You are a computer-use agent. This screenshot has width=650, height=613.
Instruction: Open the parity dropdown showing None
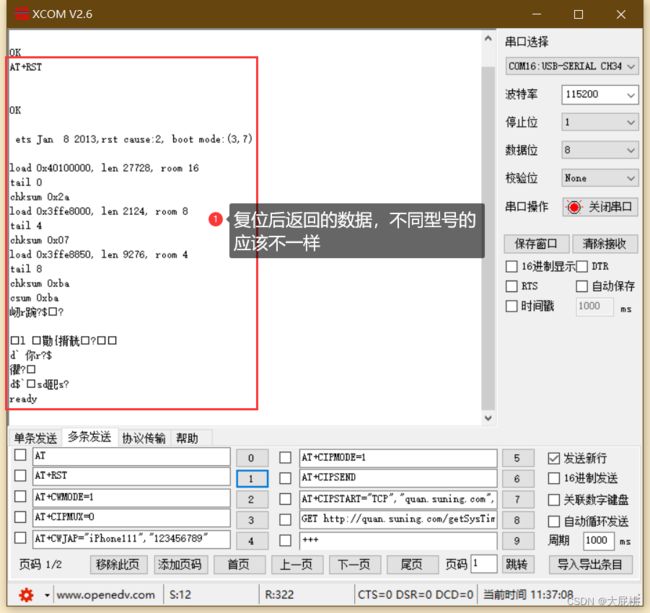pos(599,178)
